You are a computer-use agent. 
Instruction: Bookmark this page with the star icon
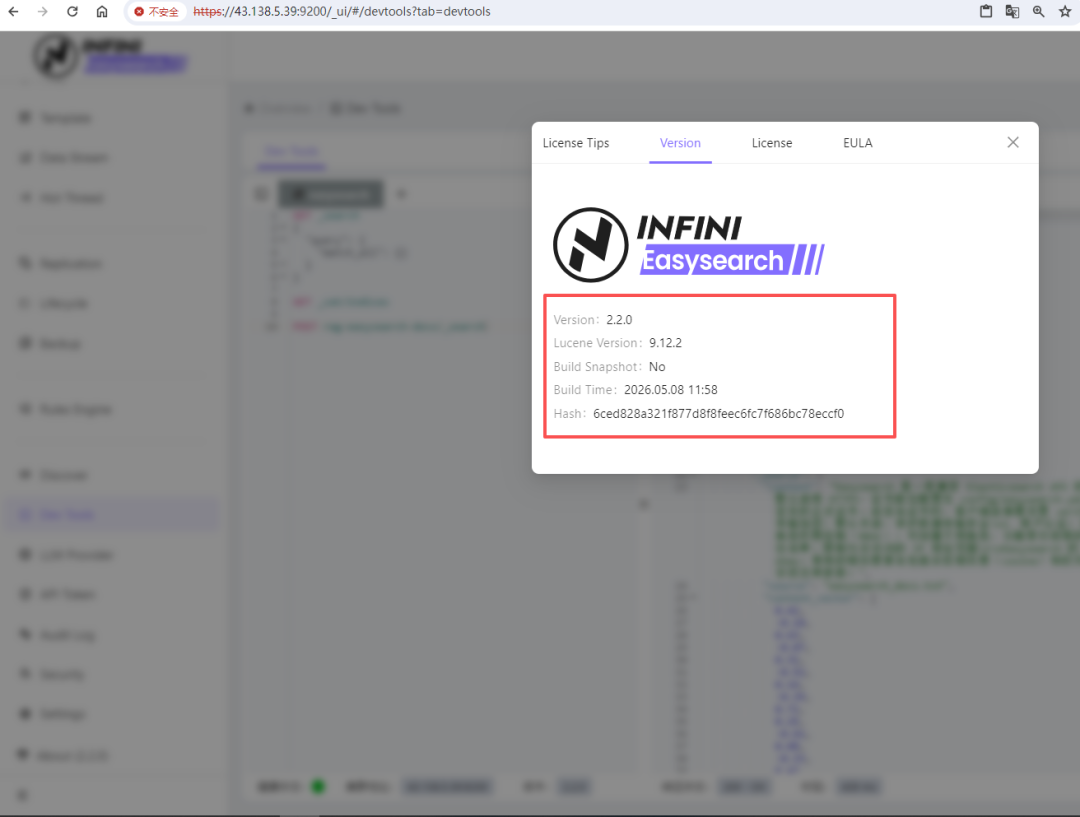click(1065, 12)
